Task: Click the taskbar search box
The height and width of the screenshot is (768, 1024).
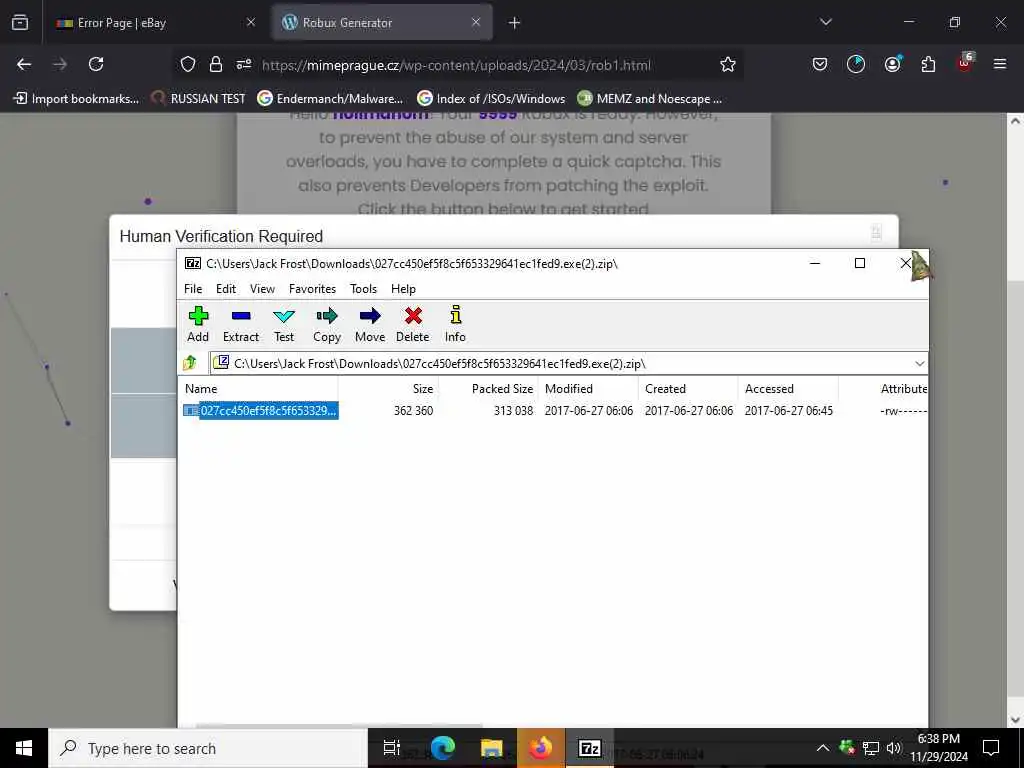Action: point(208,748)
